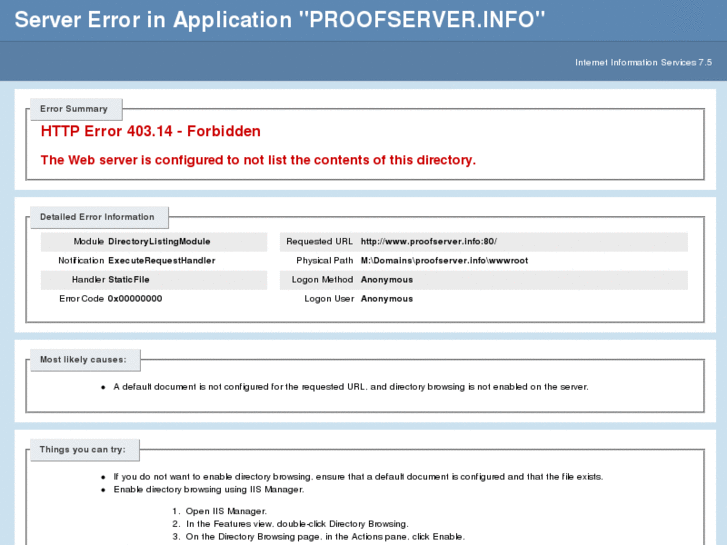Click the Web server is configured message
727x545 pixels.
click(x=258, y=160)
